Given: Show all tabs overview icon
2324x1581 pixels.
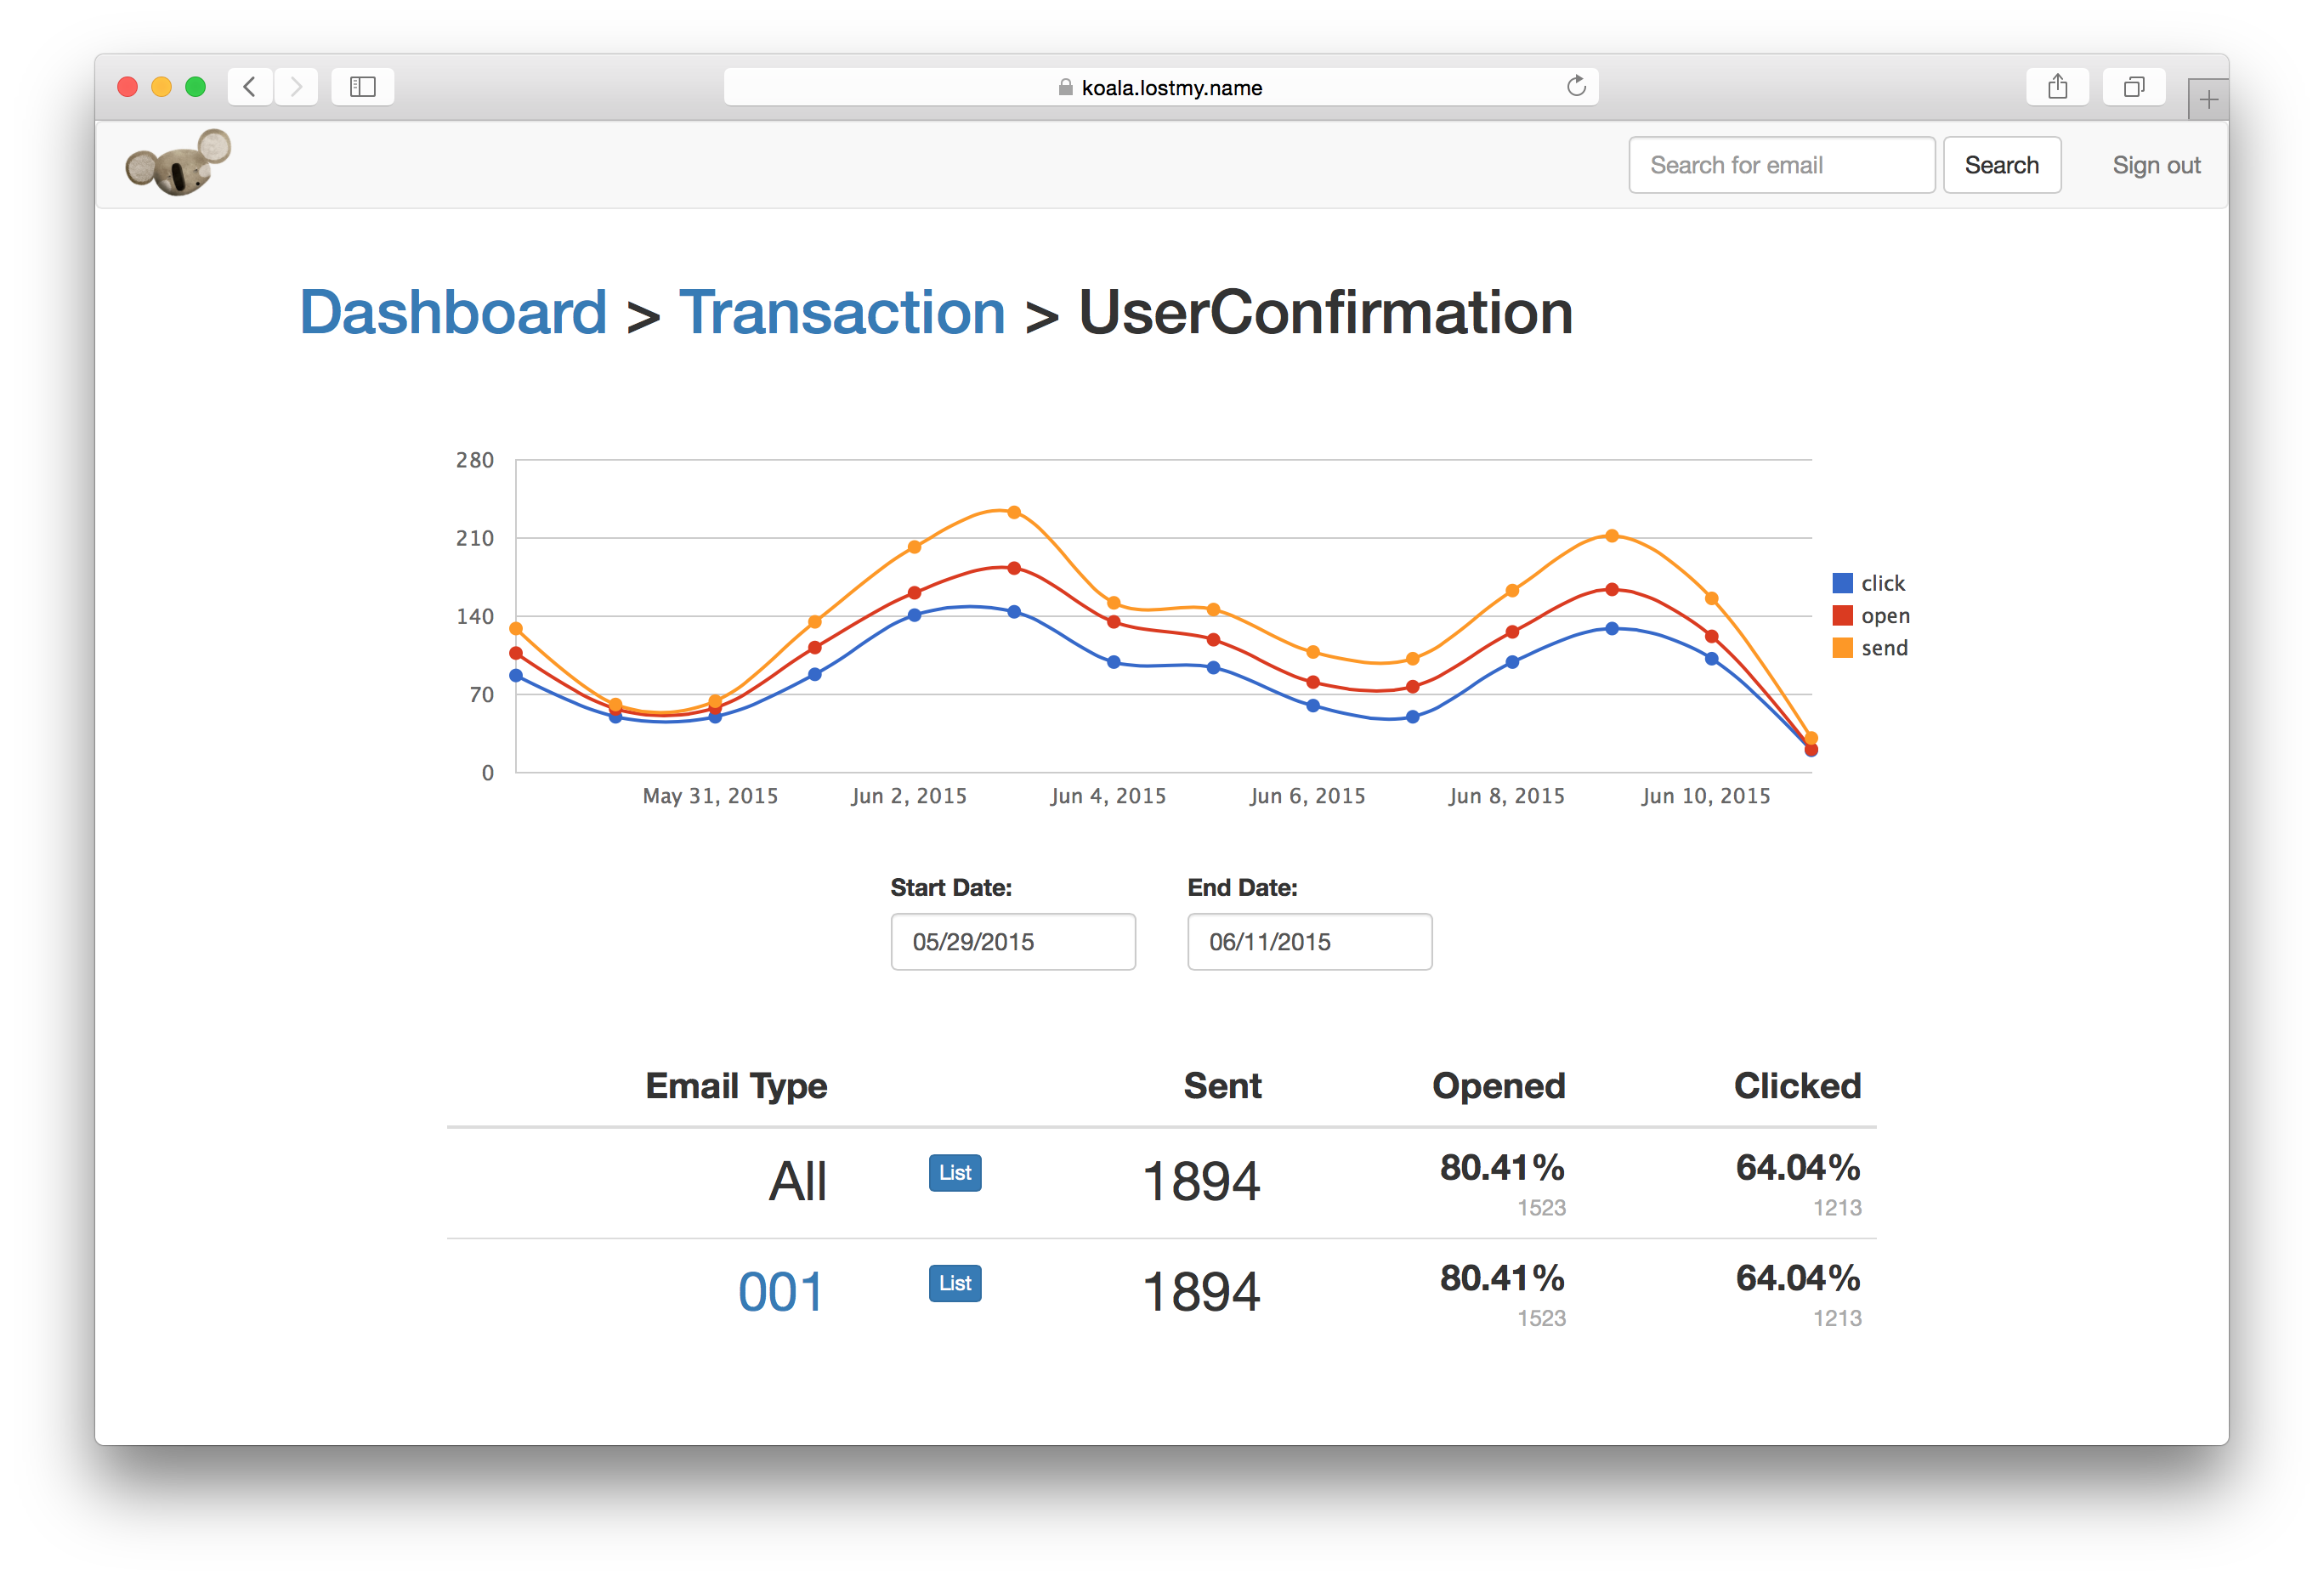Looking at the screenshot, I should click(x=2134, y=87).
